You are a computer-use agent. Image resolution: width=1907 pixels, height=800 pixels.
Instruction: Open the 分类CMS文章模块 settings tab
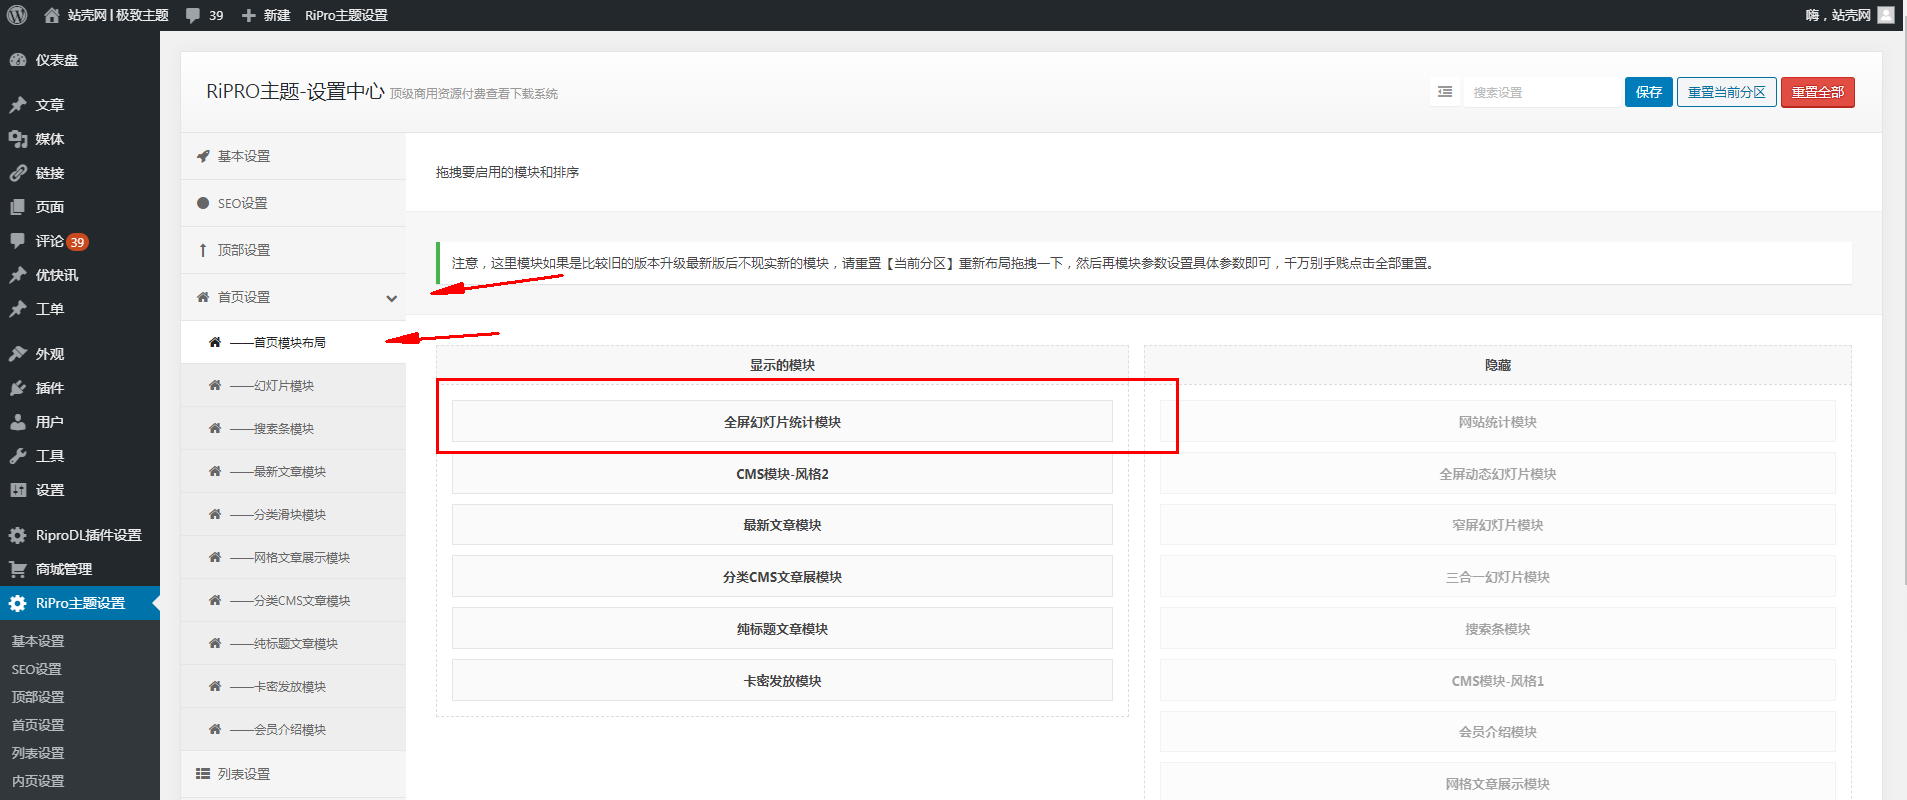(x=293, y=600)
